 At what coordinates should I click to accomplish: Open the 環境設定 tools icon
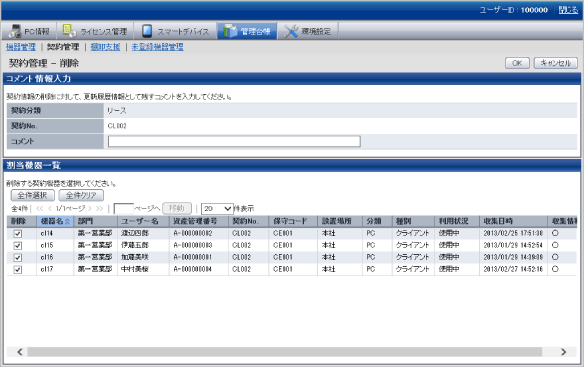point(291,31)
